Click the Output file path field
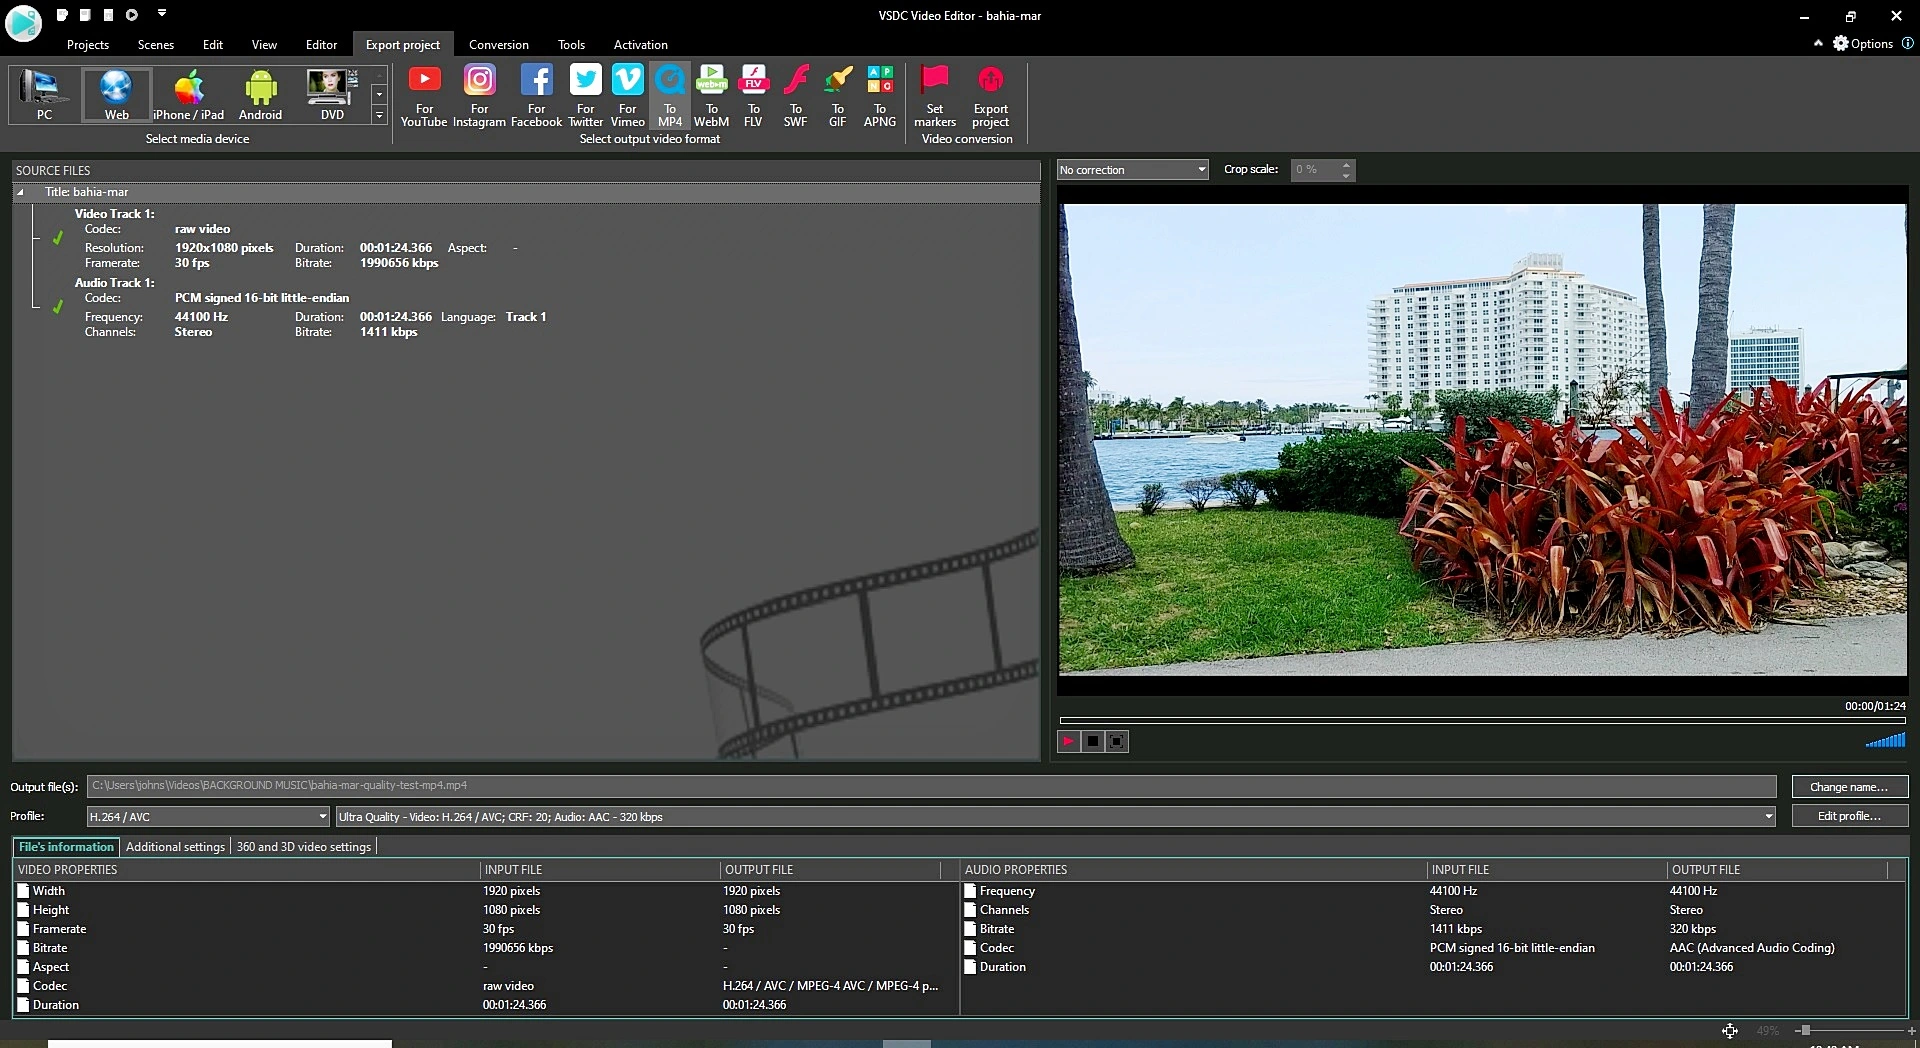 pyautogui.click(x=931, y=786)
